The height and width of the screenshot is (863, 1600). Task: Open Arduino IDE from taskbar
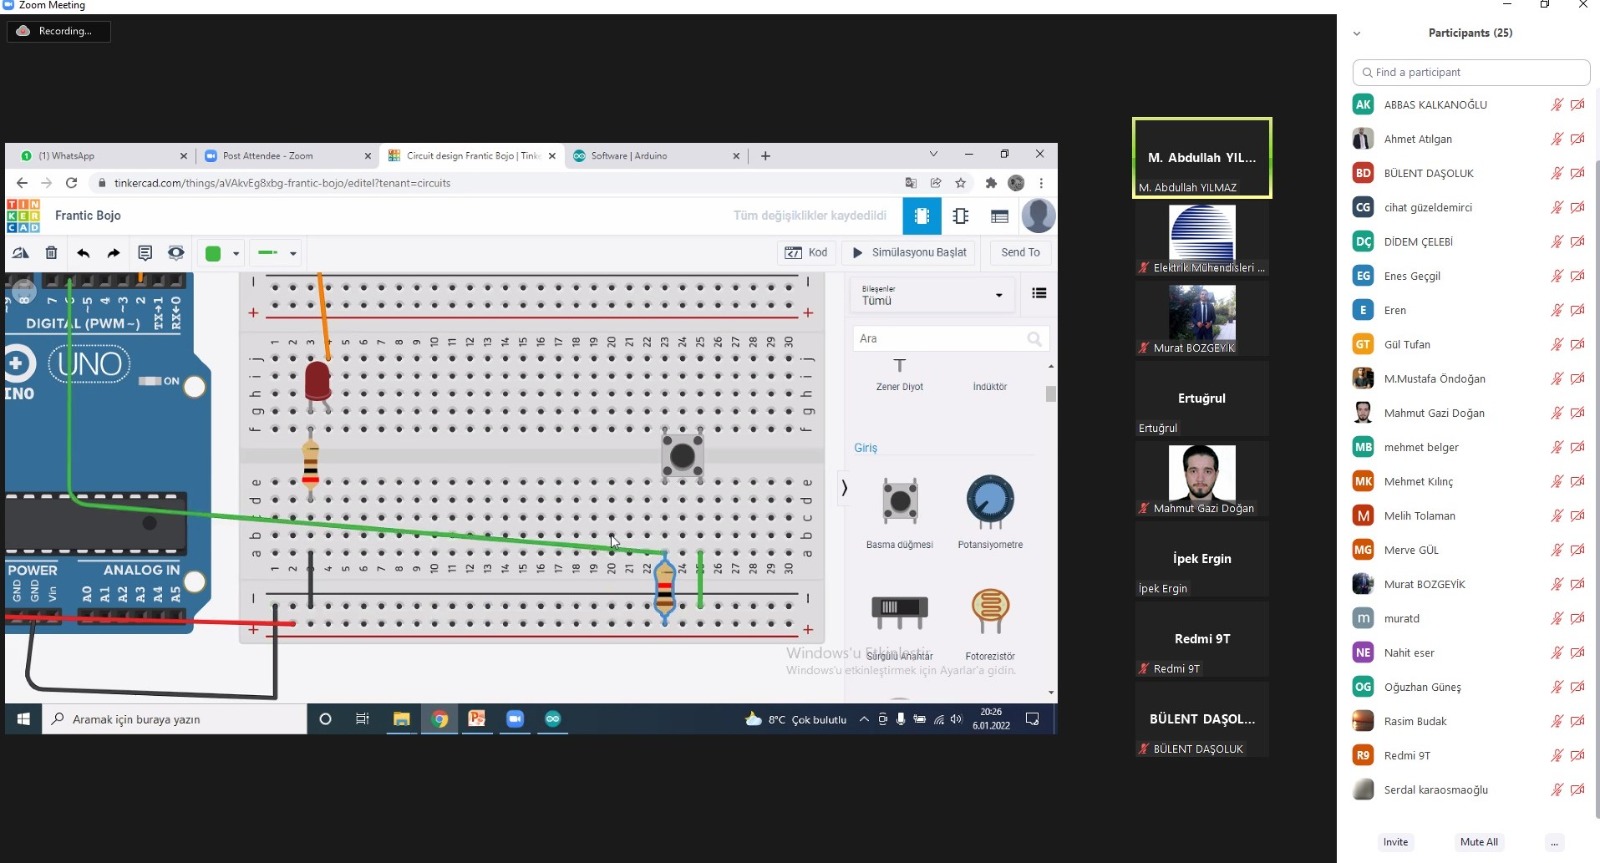(552, 719)
